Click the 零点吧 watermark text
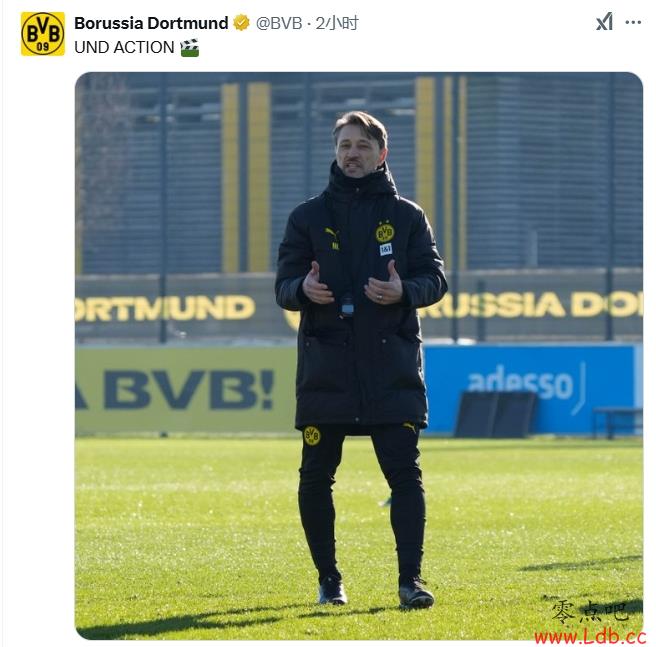This screenshot has width=656, height=647. pos(590,612)
